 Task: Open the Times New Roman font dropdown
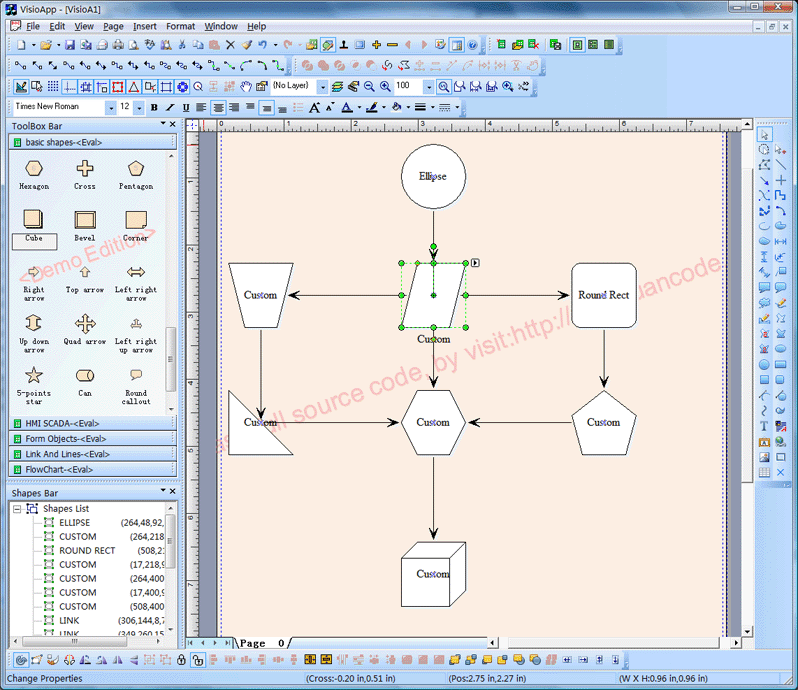[x=111, y=107]
